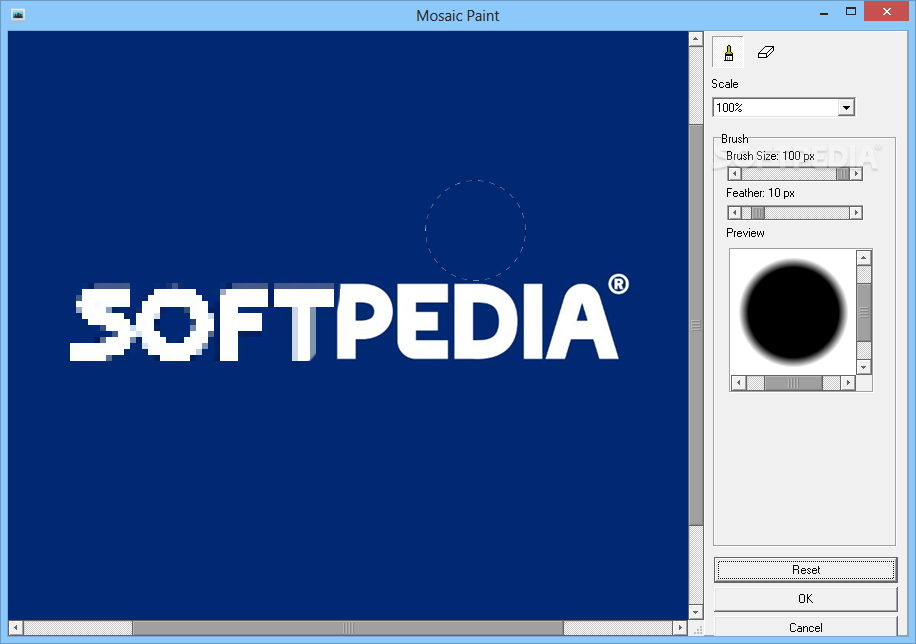
Task: Click the canvas horizontal scrollbar thumb
Action: tap(348, 628)
